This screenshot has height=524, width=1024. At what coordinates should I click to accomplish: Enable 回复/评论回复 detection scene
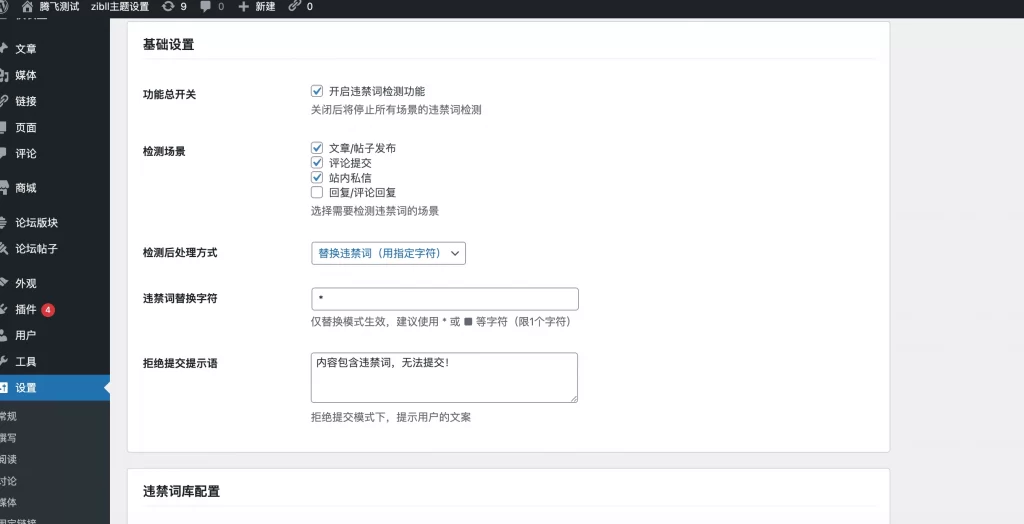pyautogui.click(x=317, y=192)
